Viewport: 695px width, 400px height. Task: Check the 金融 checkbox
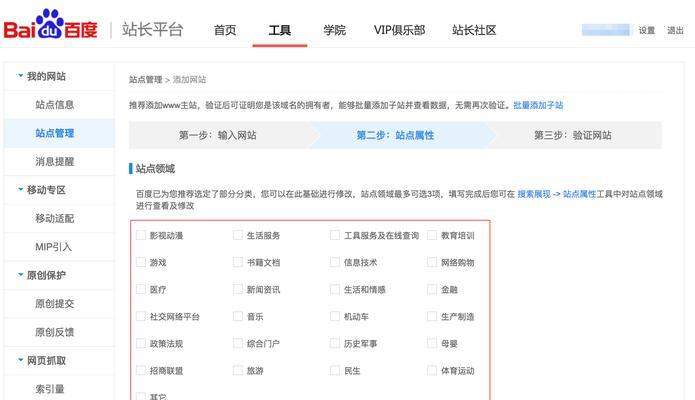click(432, 289)
